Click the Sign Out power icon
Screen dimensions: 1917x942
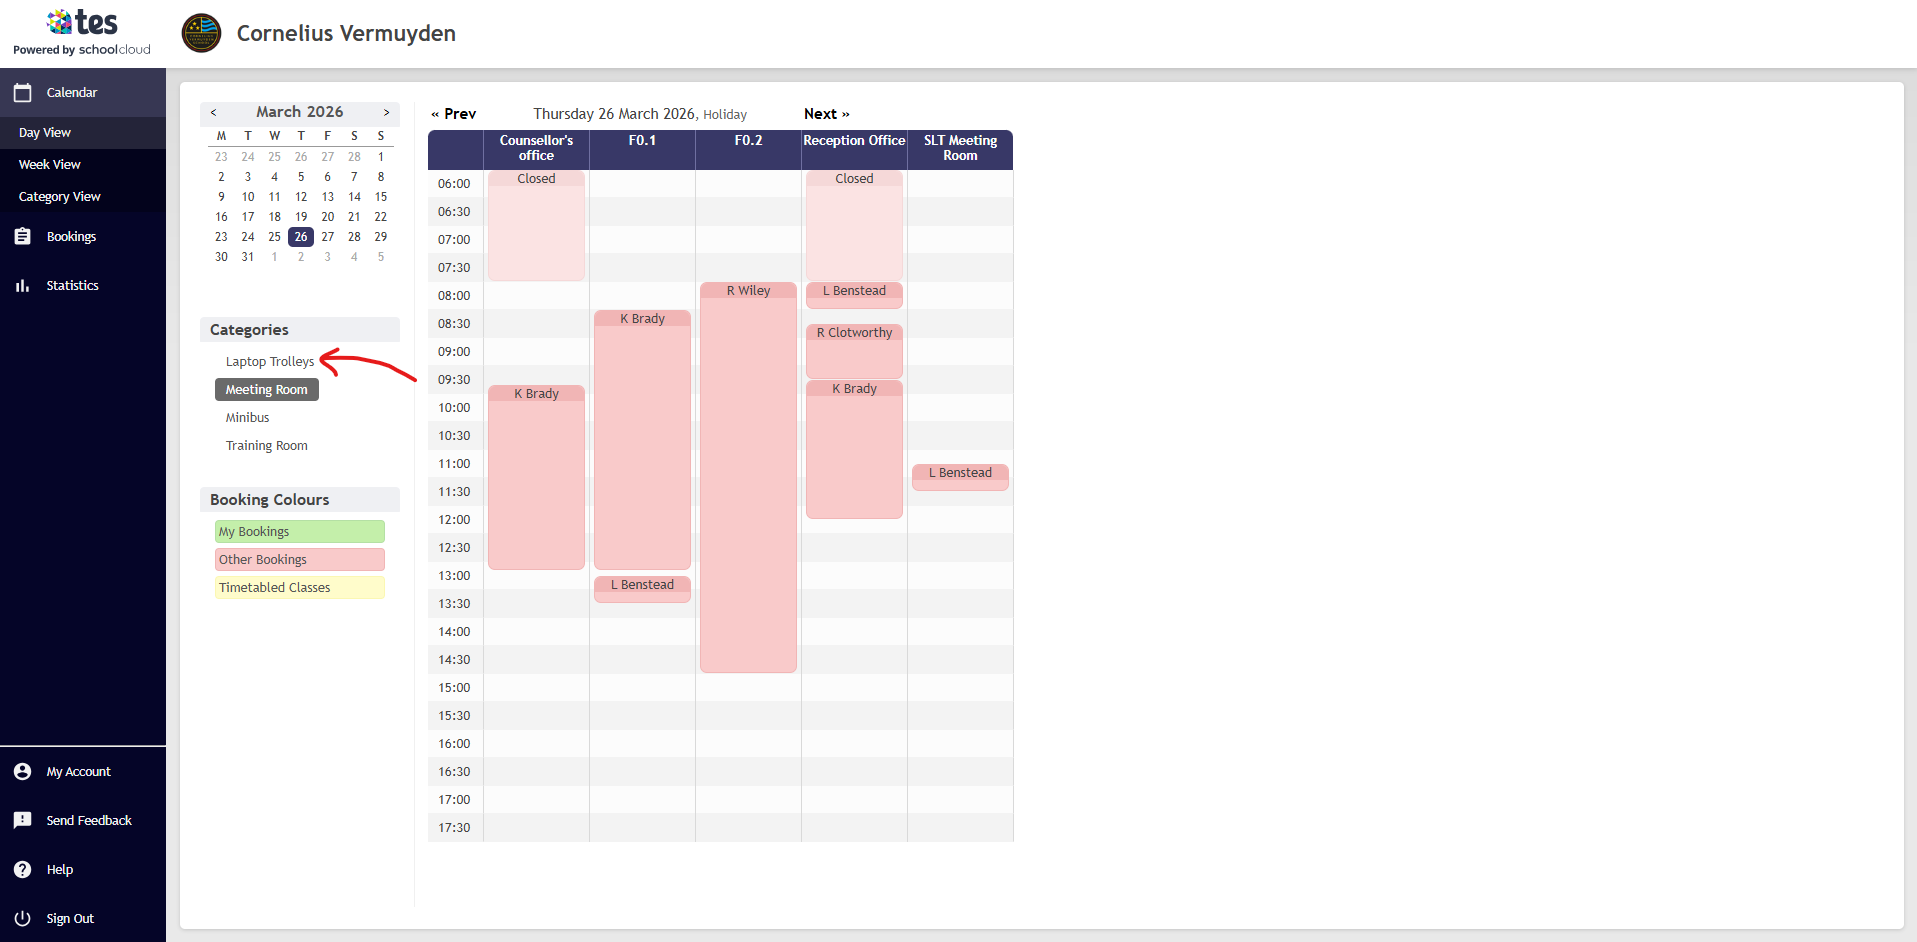click(22, 919)
